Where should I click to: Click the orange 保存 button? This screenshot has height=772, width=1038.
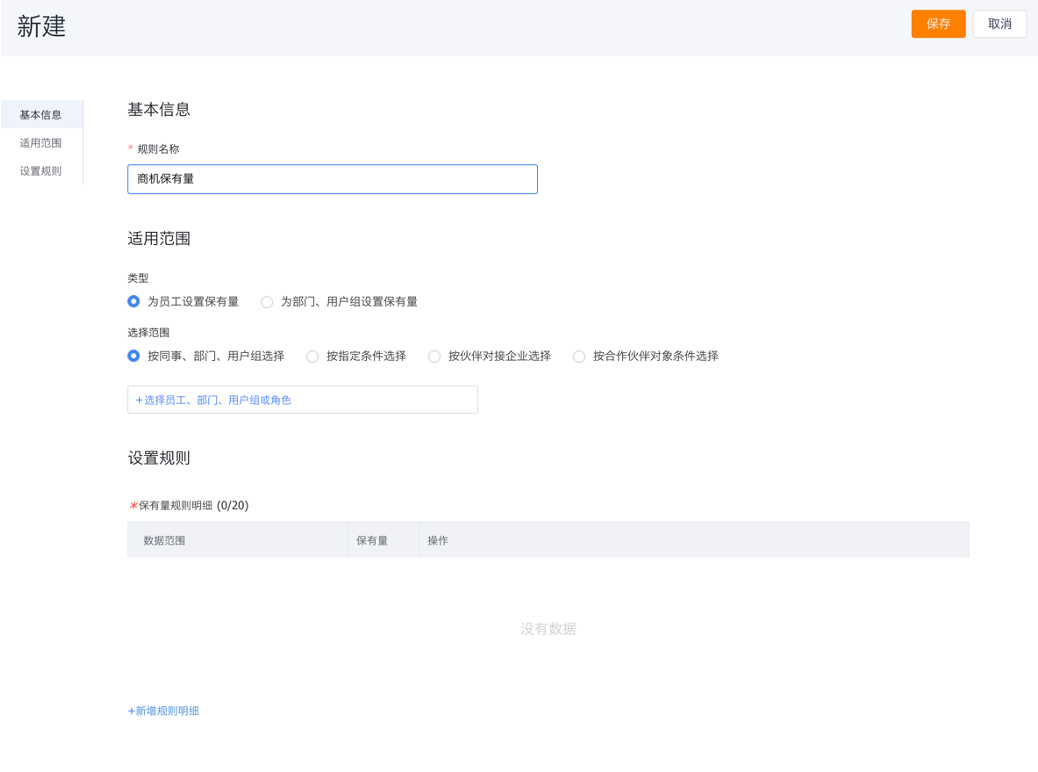[937, 24]
